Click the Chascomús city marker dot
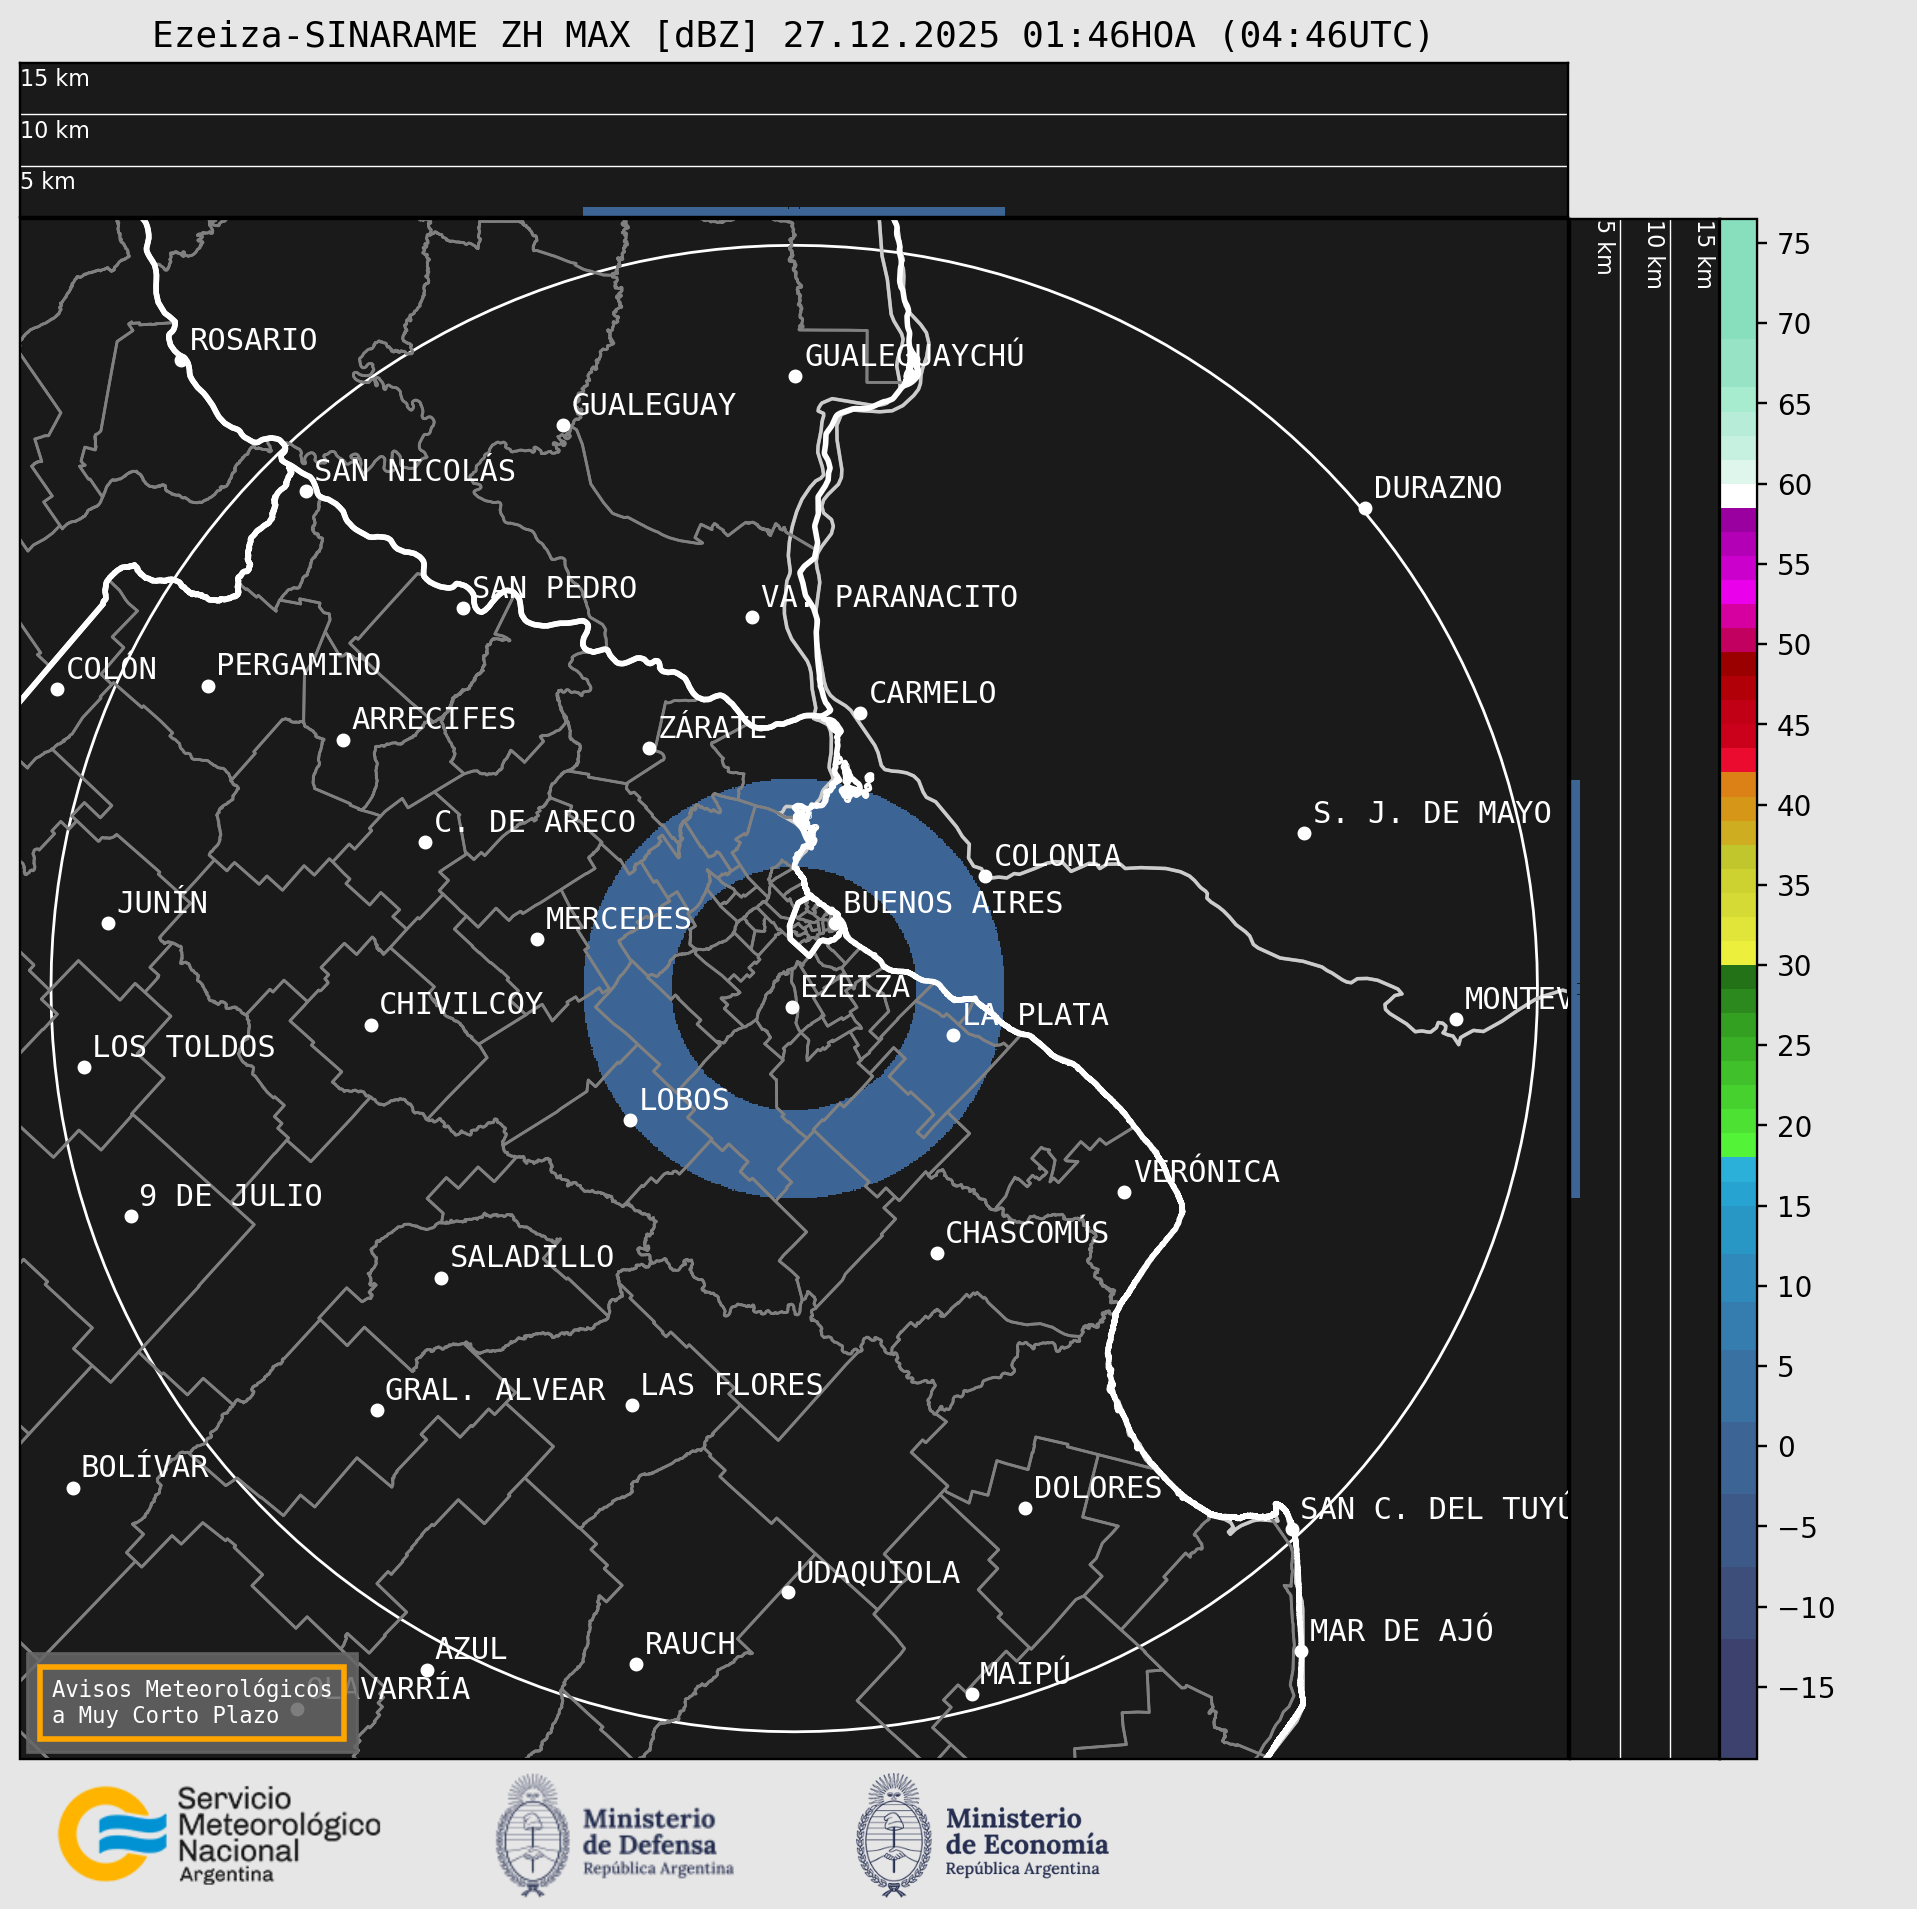The image size is (1917, 1909). coord(937,1253)
